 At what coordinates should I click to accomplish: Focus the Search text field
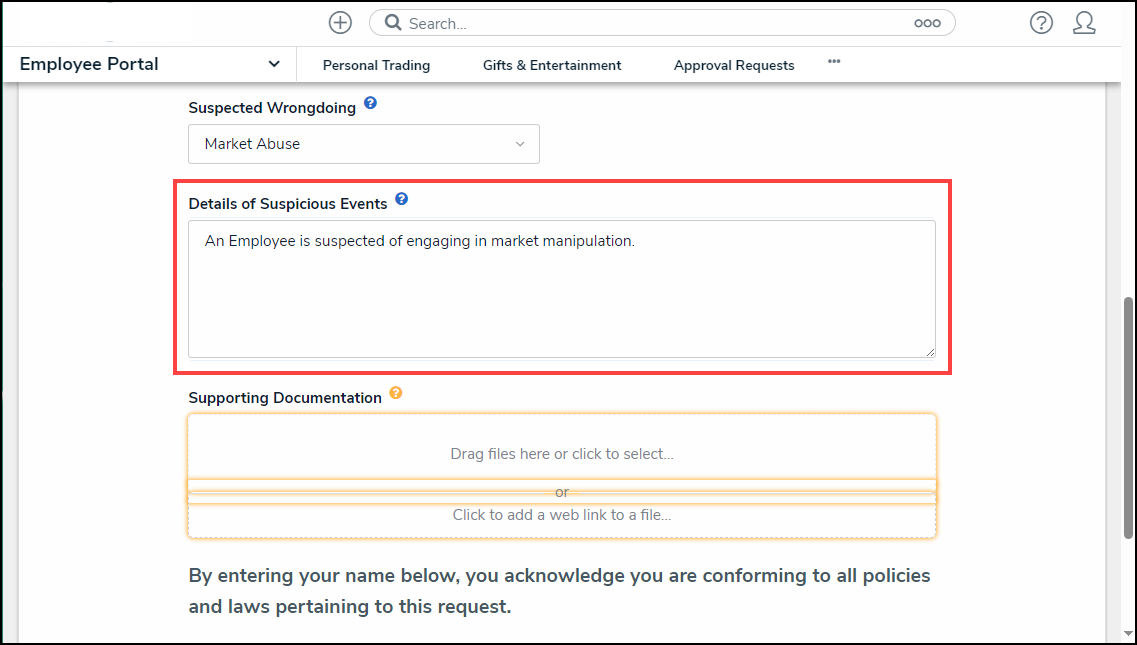(x=650, y=23)
